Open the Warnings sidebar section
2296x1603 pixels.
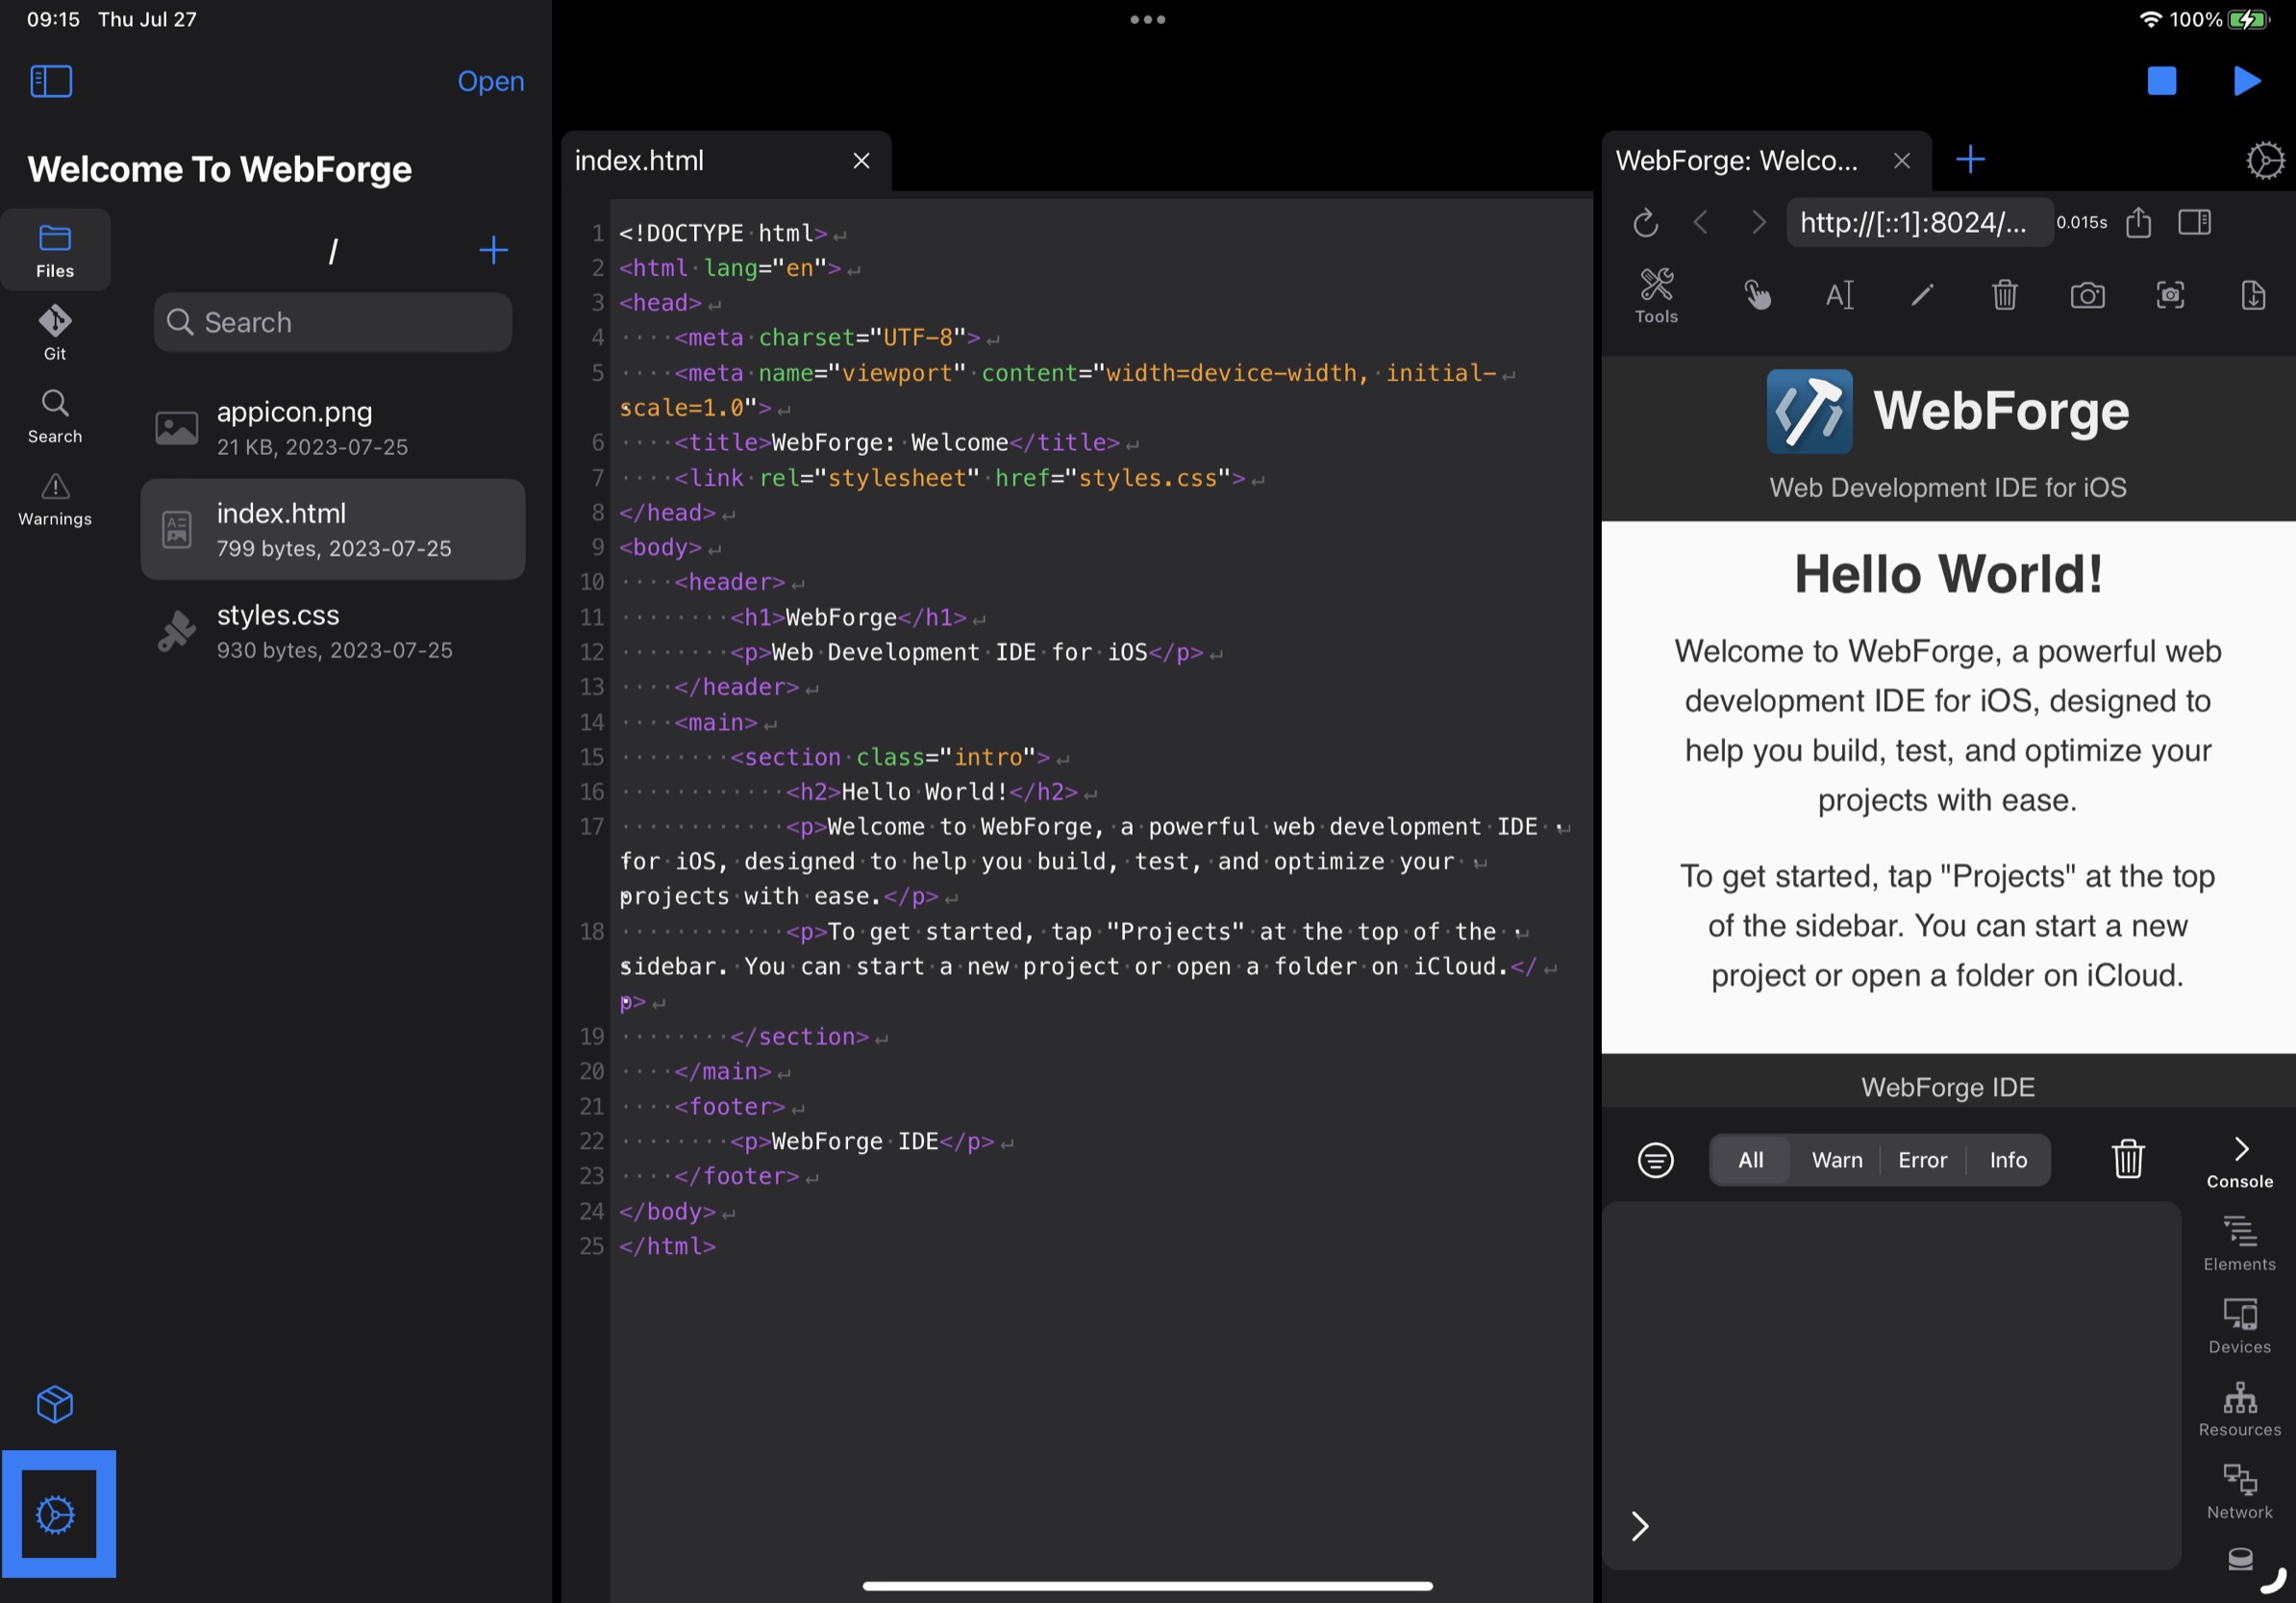point(55,499)
